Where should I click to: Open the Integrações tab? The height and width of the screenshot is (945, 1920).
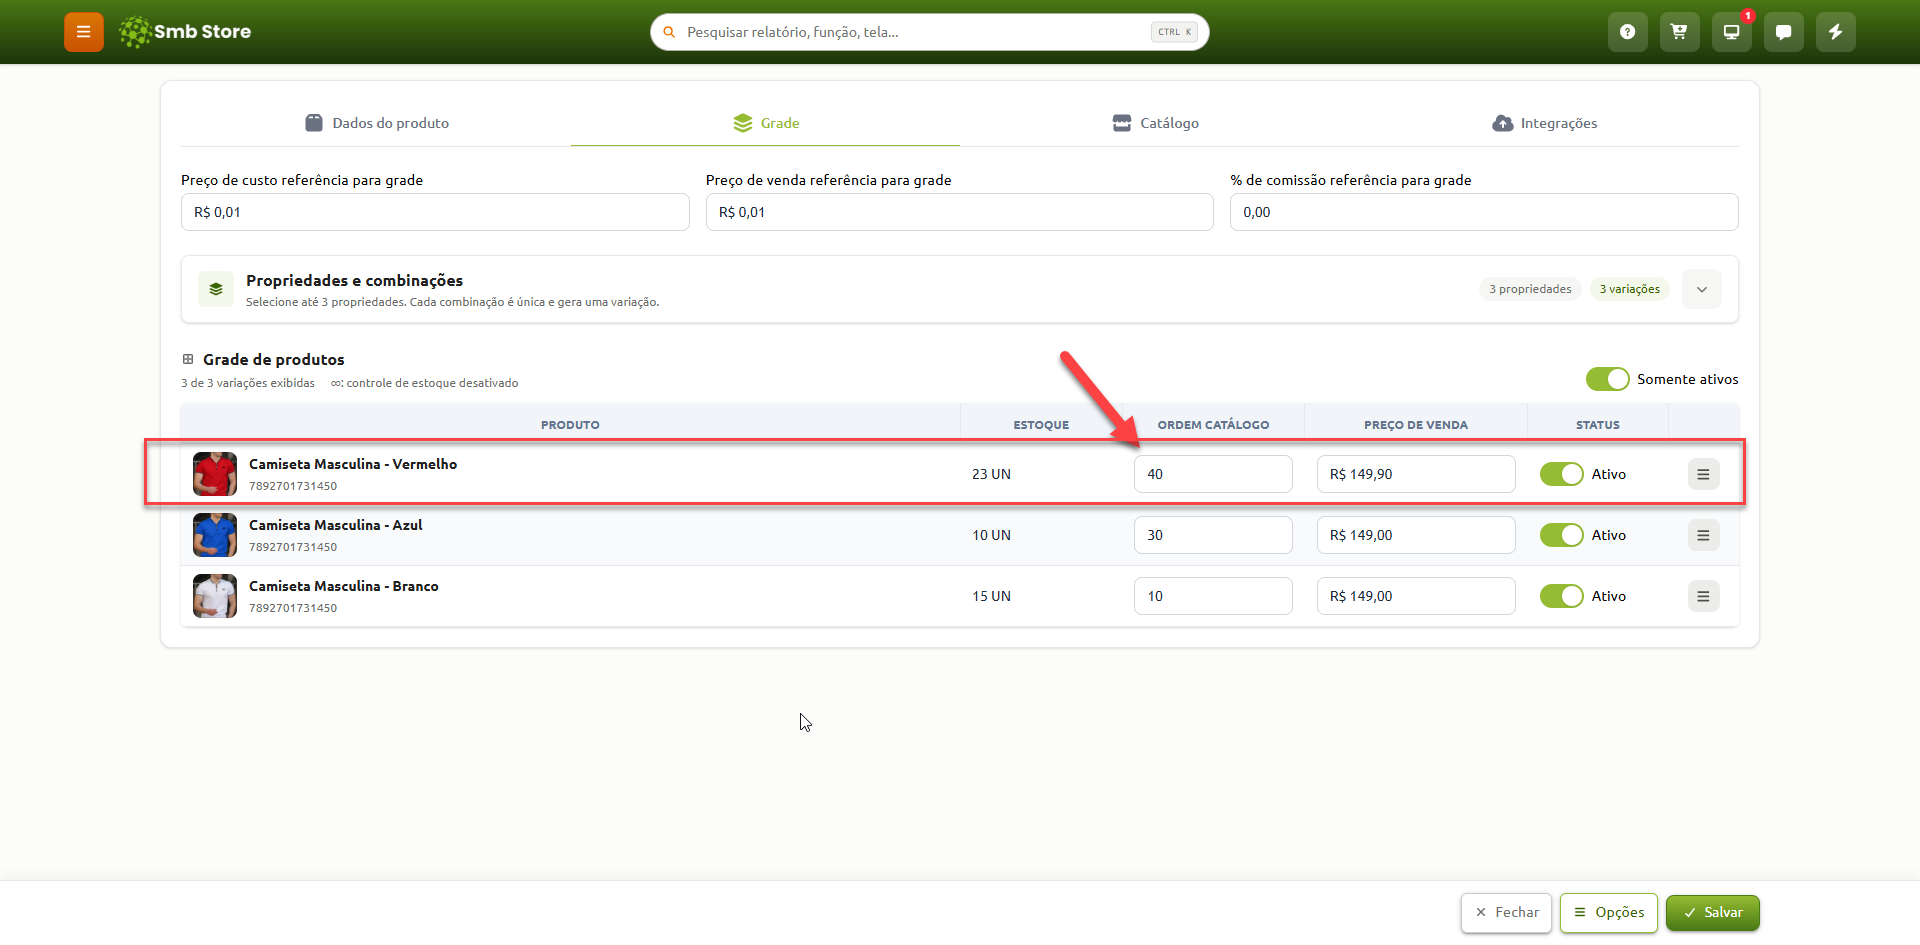(1545, 123)
